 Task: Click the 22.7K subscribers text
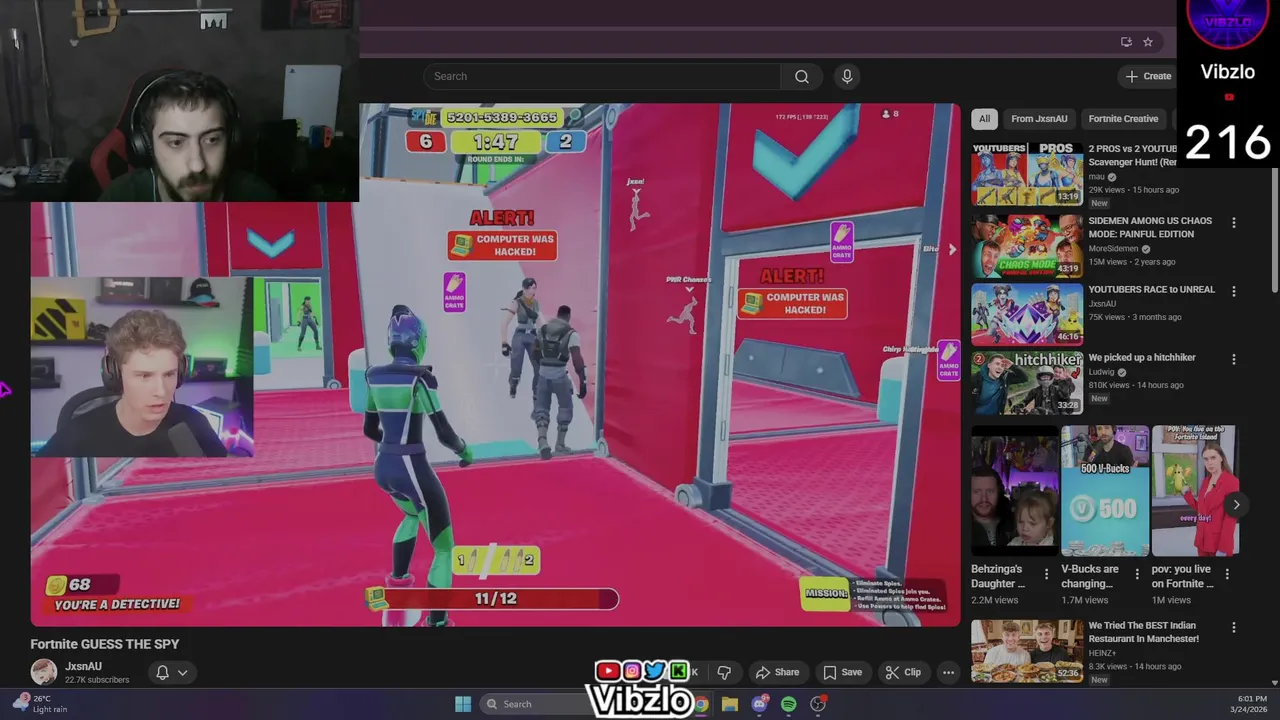click(x=97, y=680)
